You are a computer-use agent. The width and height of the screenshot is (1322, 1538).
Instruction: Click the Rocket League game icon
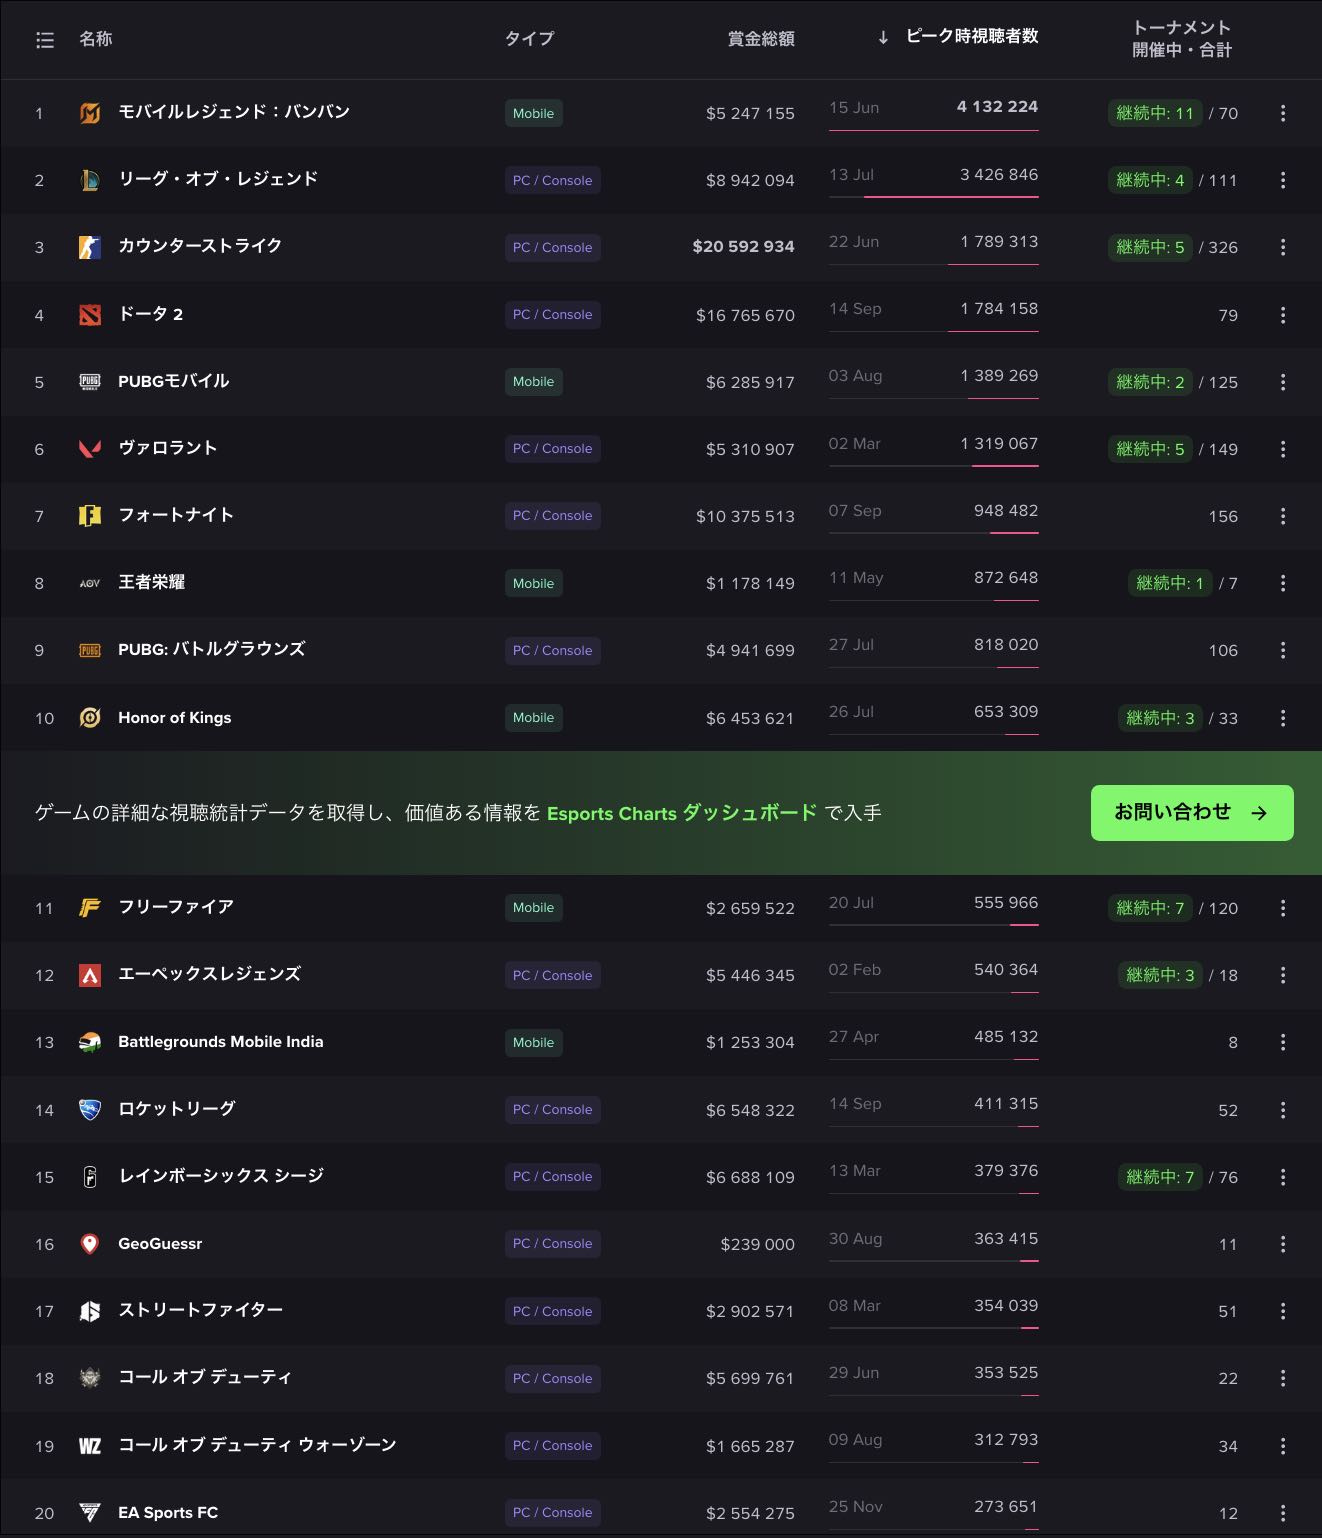pyautogui.click(x=90, y=1110)
